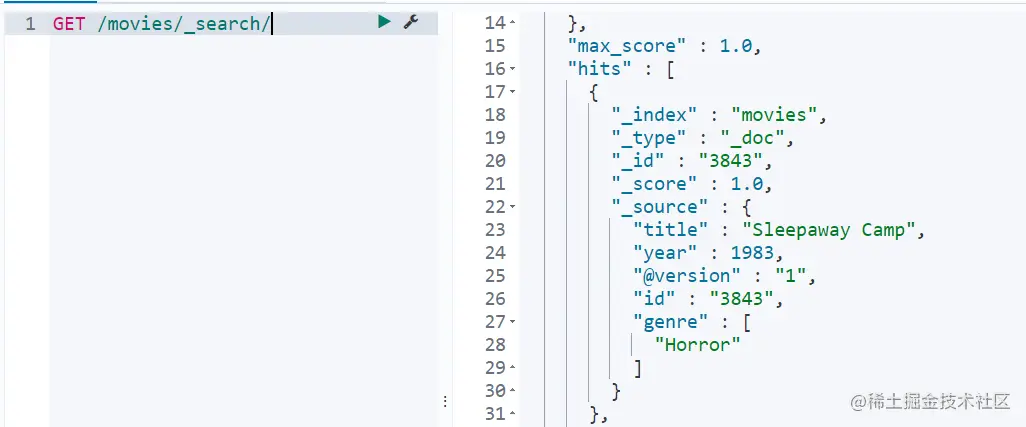This screenshot has height=427, width=1026.
Task: Click the "_source" key text
Action: click(x=660, y=207)
